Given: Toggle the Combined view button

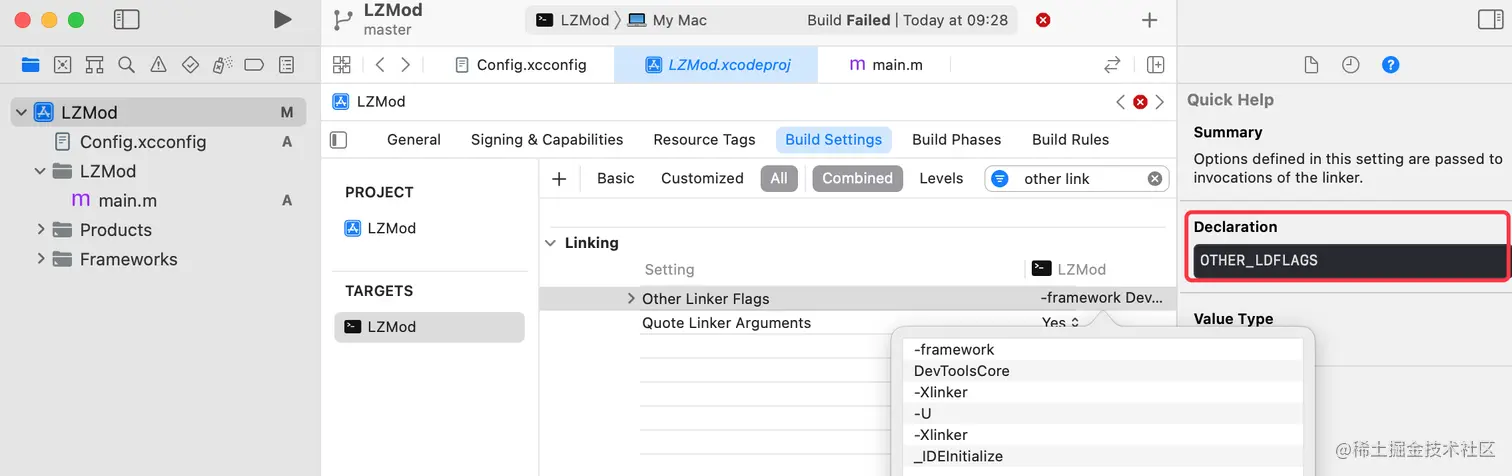Looking at the screenshot, I should 857,178.
